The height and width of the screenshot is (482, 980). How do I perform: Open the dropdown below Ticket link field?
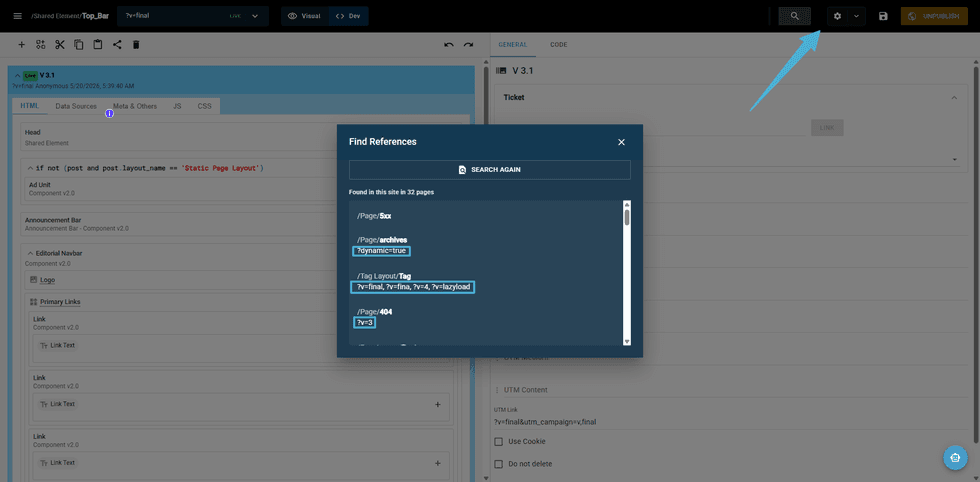click(954, 159)
